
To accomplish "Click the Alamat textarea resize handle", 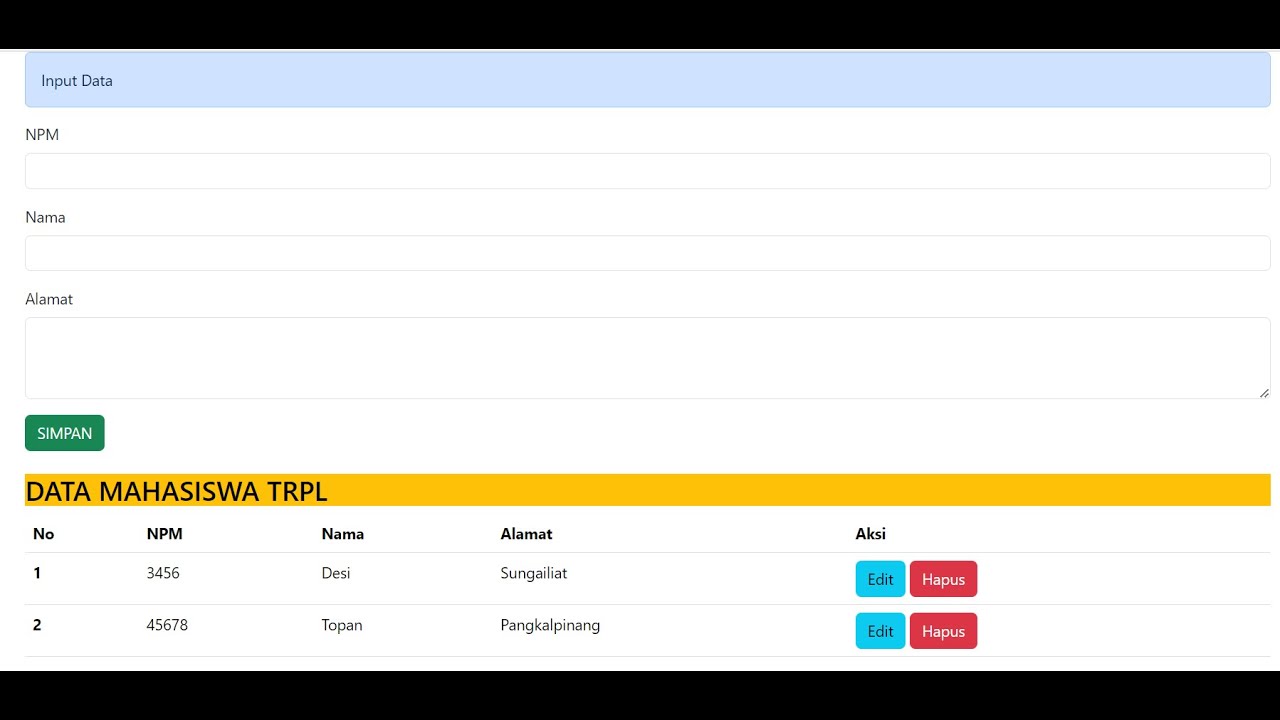I will (x=1264, y=392).
